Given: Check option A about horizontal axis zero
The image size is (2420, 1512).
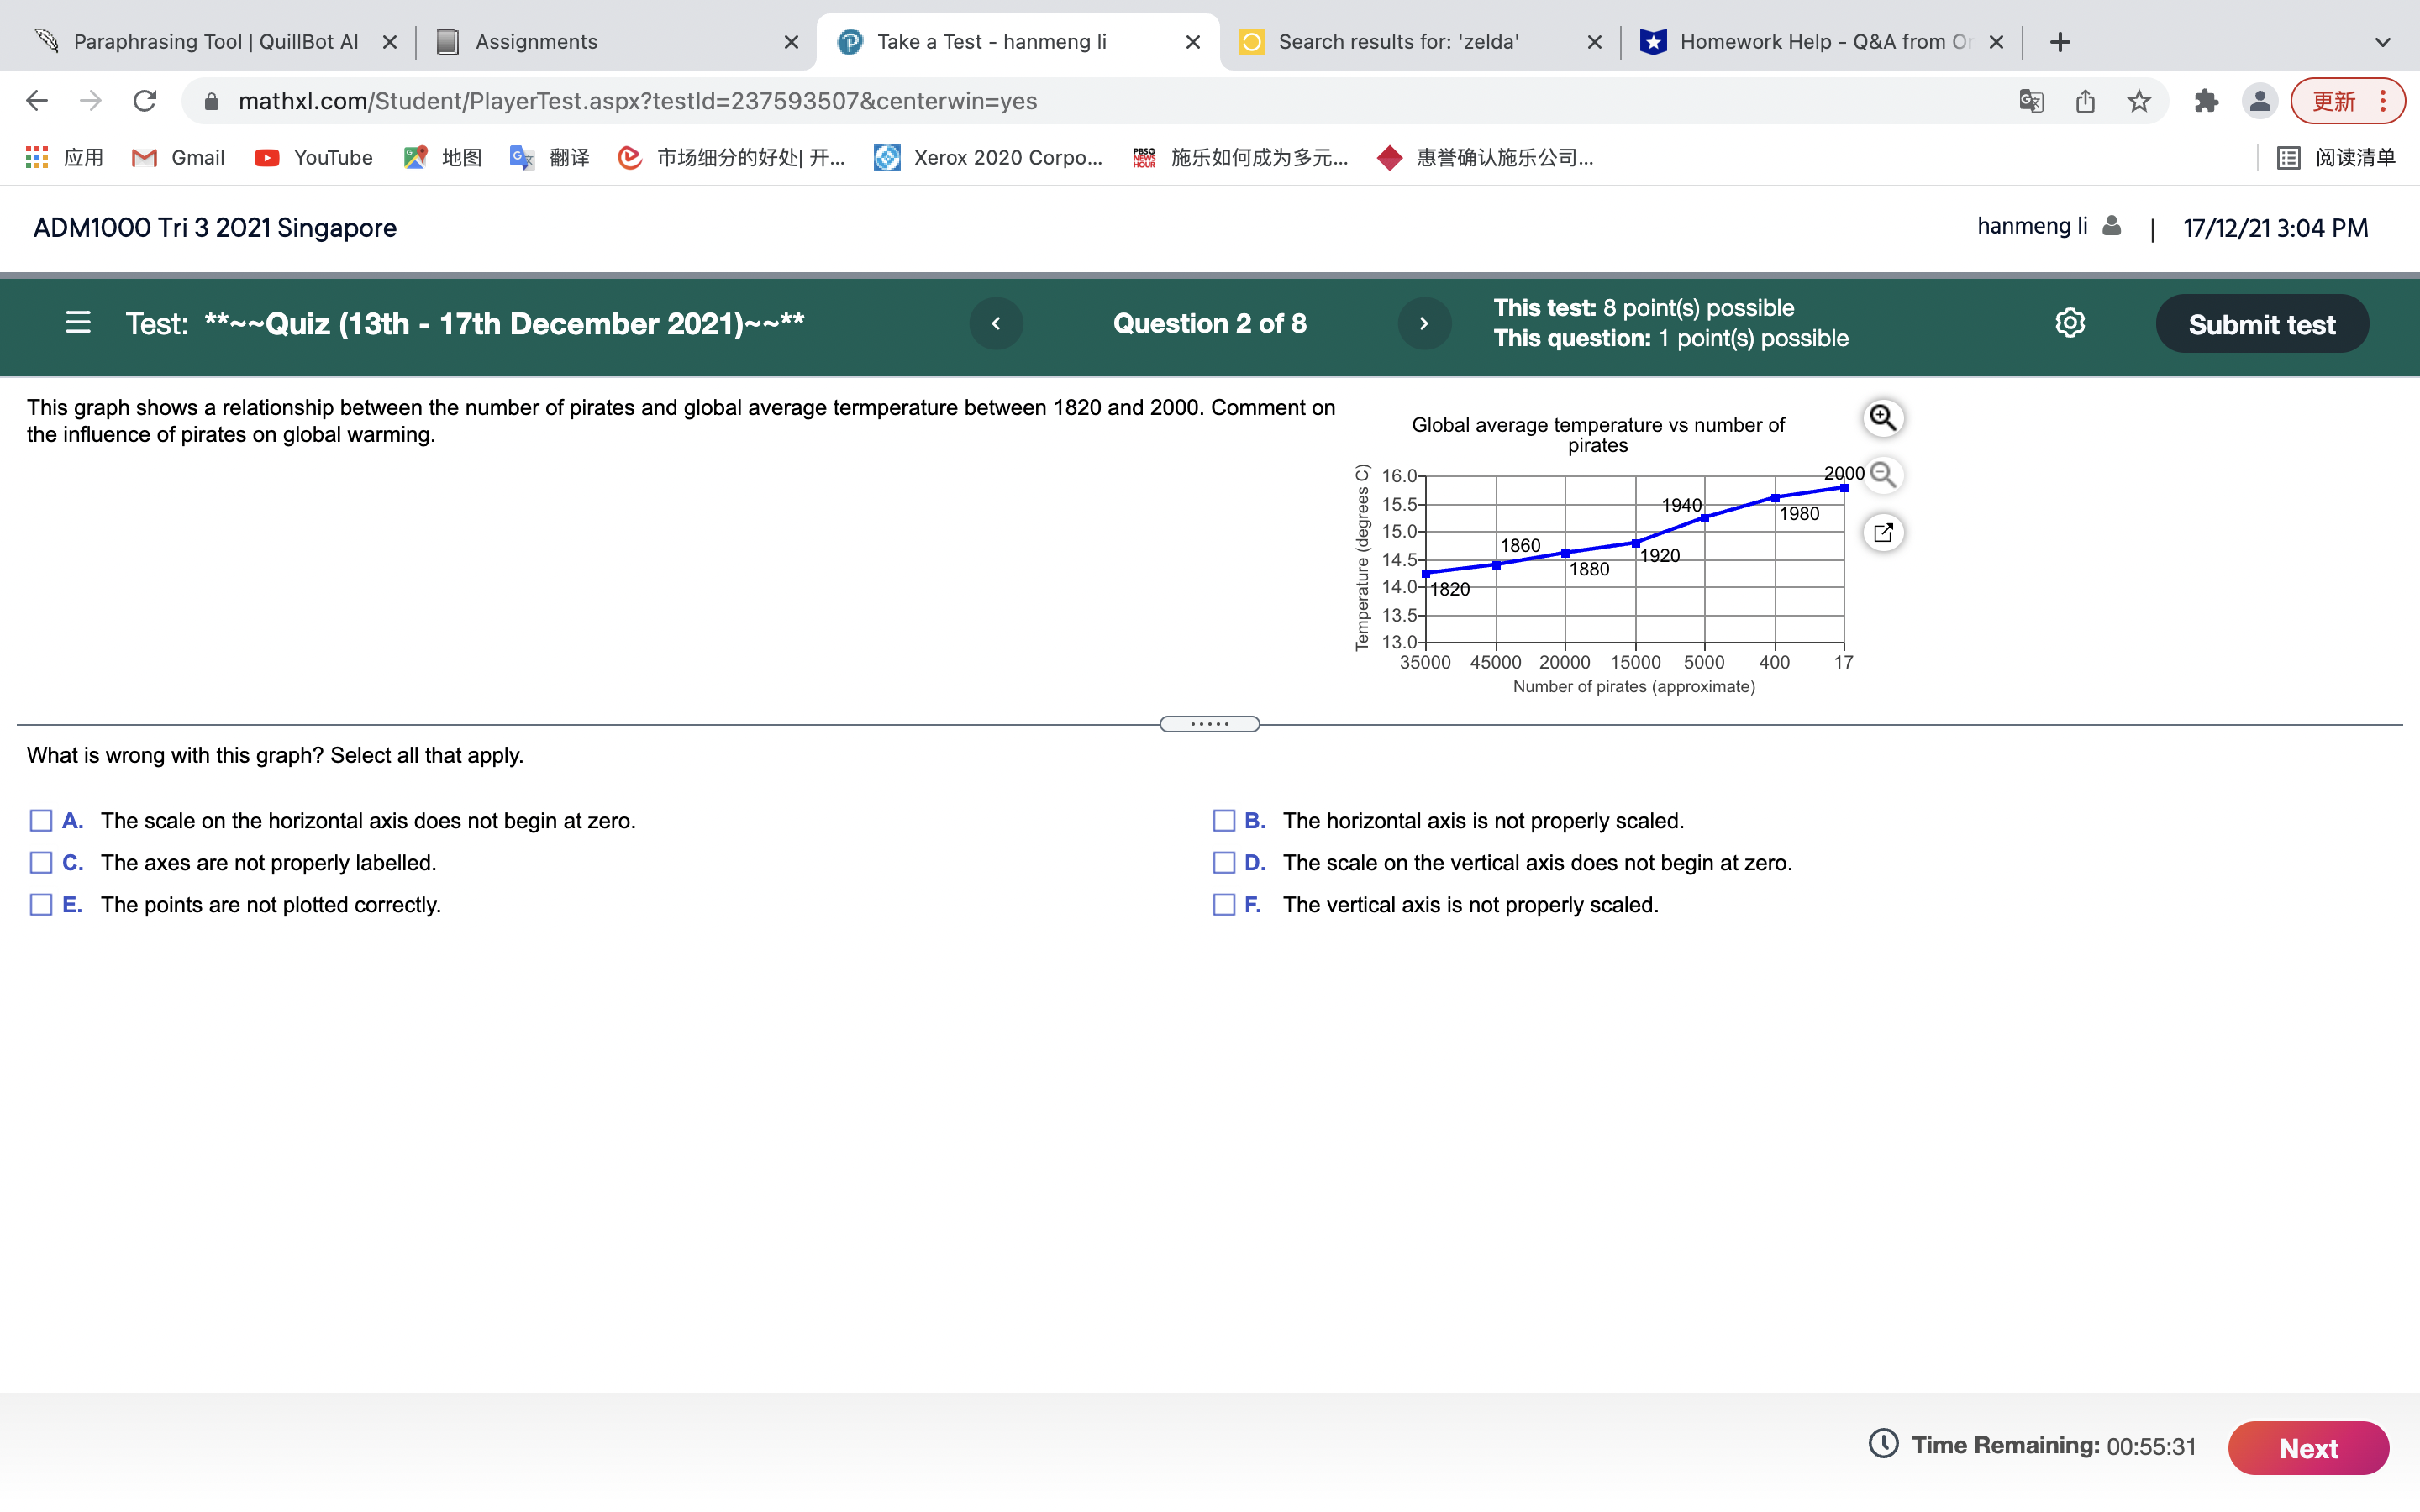Looking at the screenshot, I should click(40, 820).
